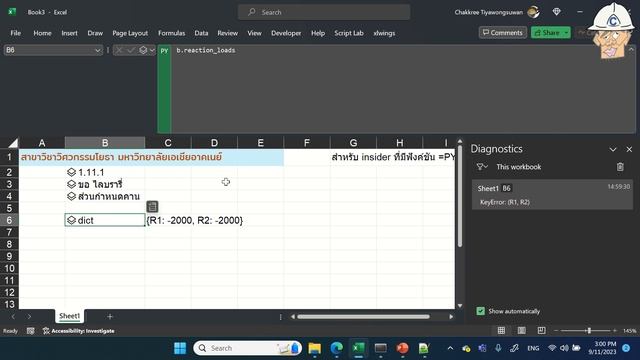Image resolution: width=640 pixels, height=360 pixels.
Task: Click Python object icon in cell B3
Action: [71, 184]
